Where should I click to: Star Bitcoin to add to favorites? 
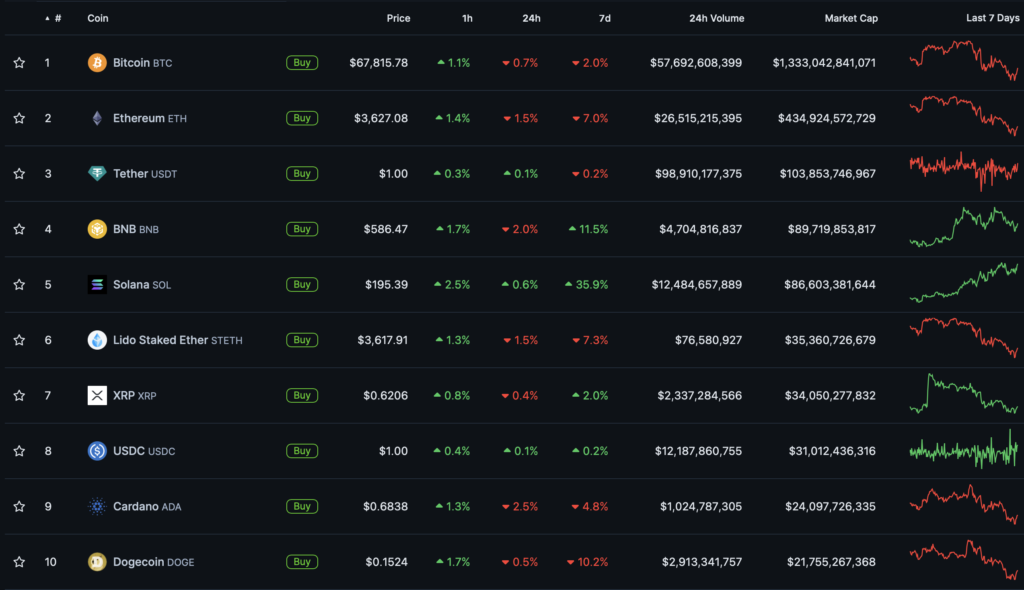19,63
